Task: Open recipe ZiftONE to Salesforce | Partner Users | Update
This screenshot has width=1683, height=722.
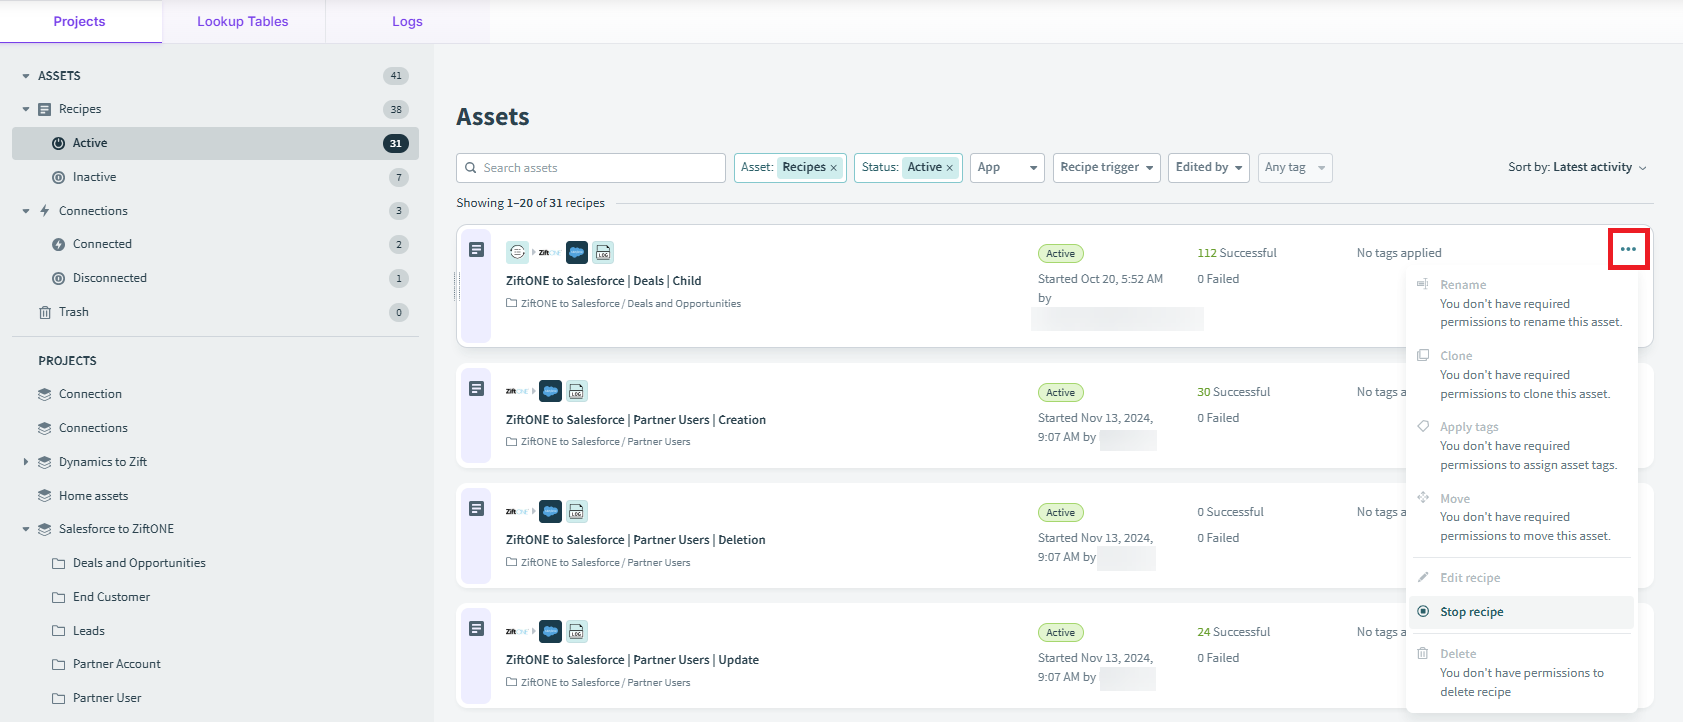Action: (x=632, y=660)
